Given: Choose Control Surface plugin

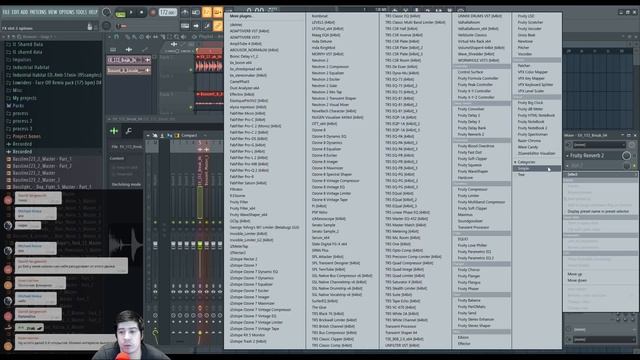Looking at the screenshot, I should tap(470, 72).
